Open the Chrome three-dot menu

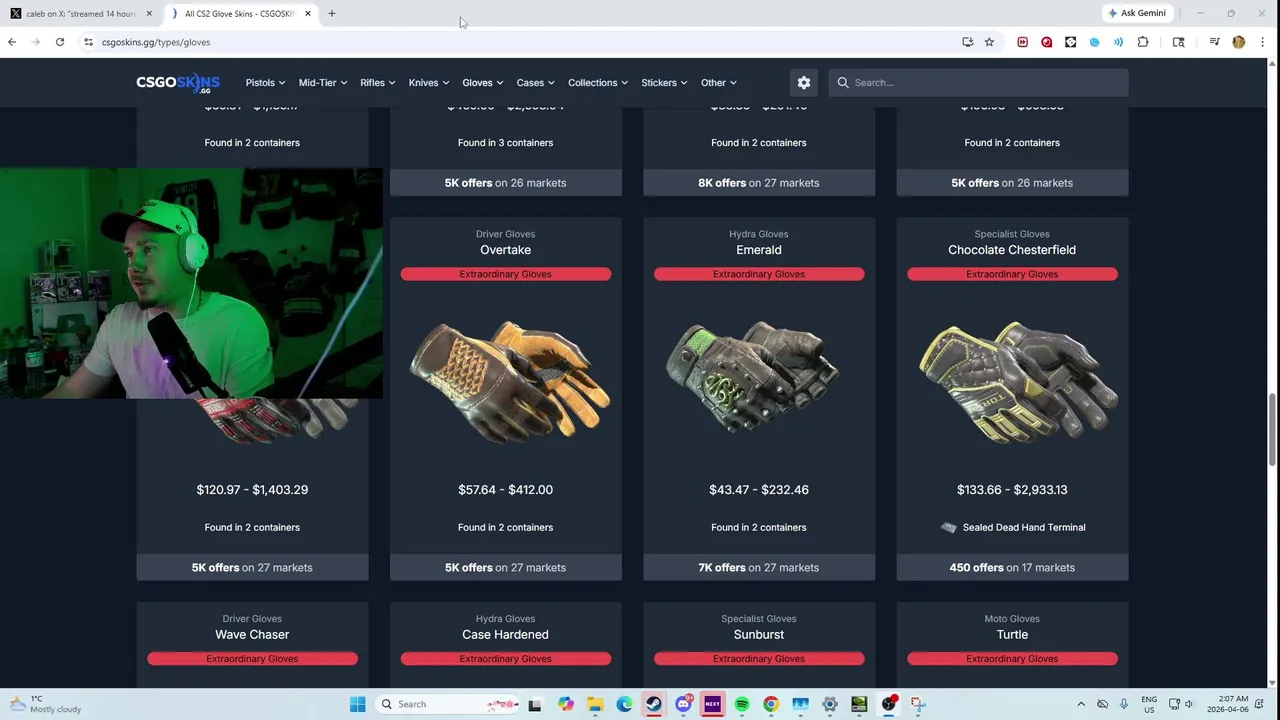(x=1263, y=42)
